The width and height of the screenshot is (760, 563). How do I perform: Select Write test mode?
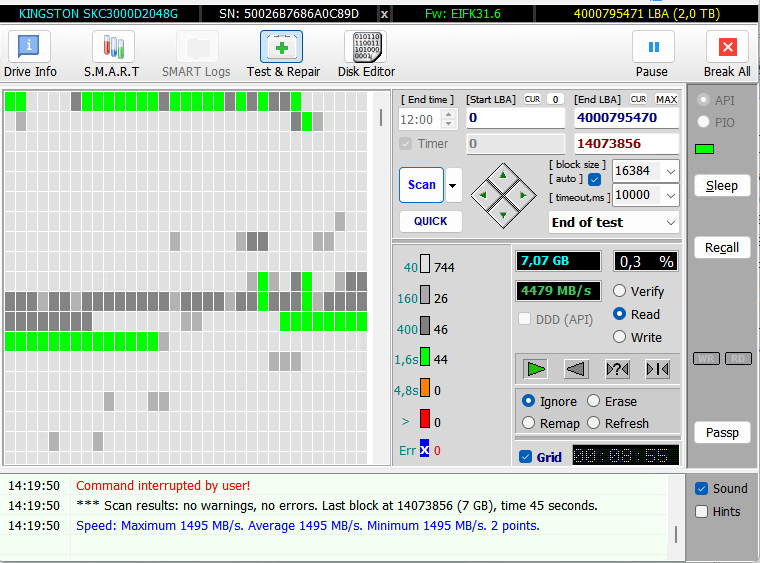(x=619, y=337)
